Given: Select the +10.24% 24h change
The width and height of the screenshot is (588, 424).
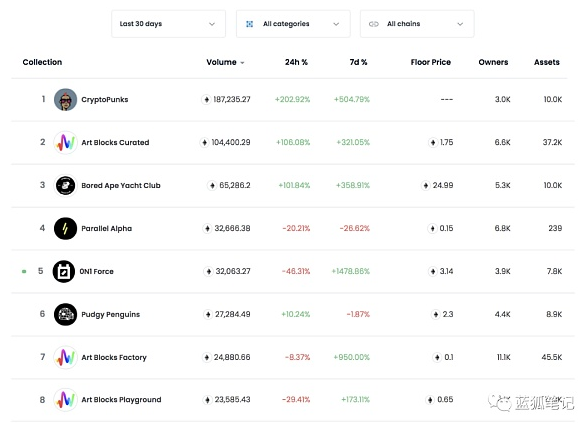Looking at the screenshot, I should pyautogui.click(x=296, y=314).
